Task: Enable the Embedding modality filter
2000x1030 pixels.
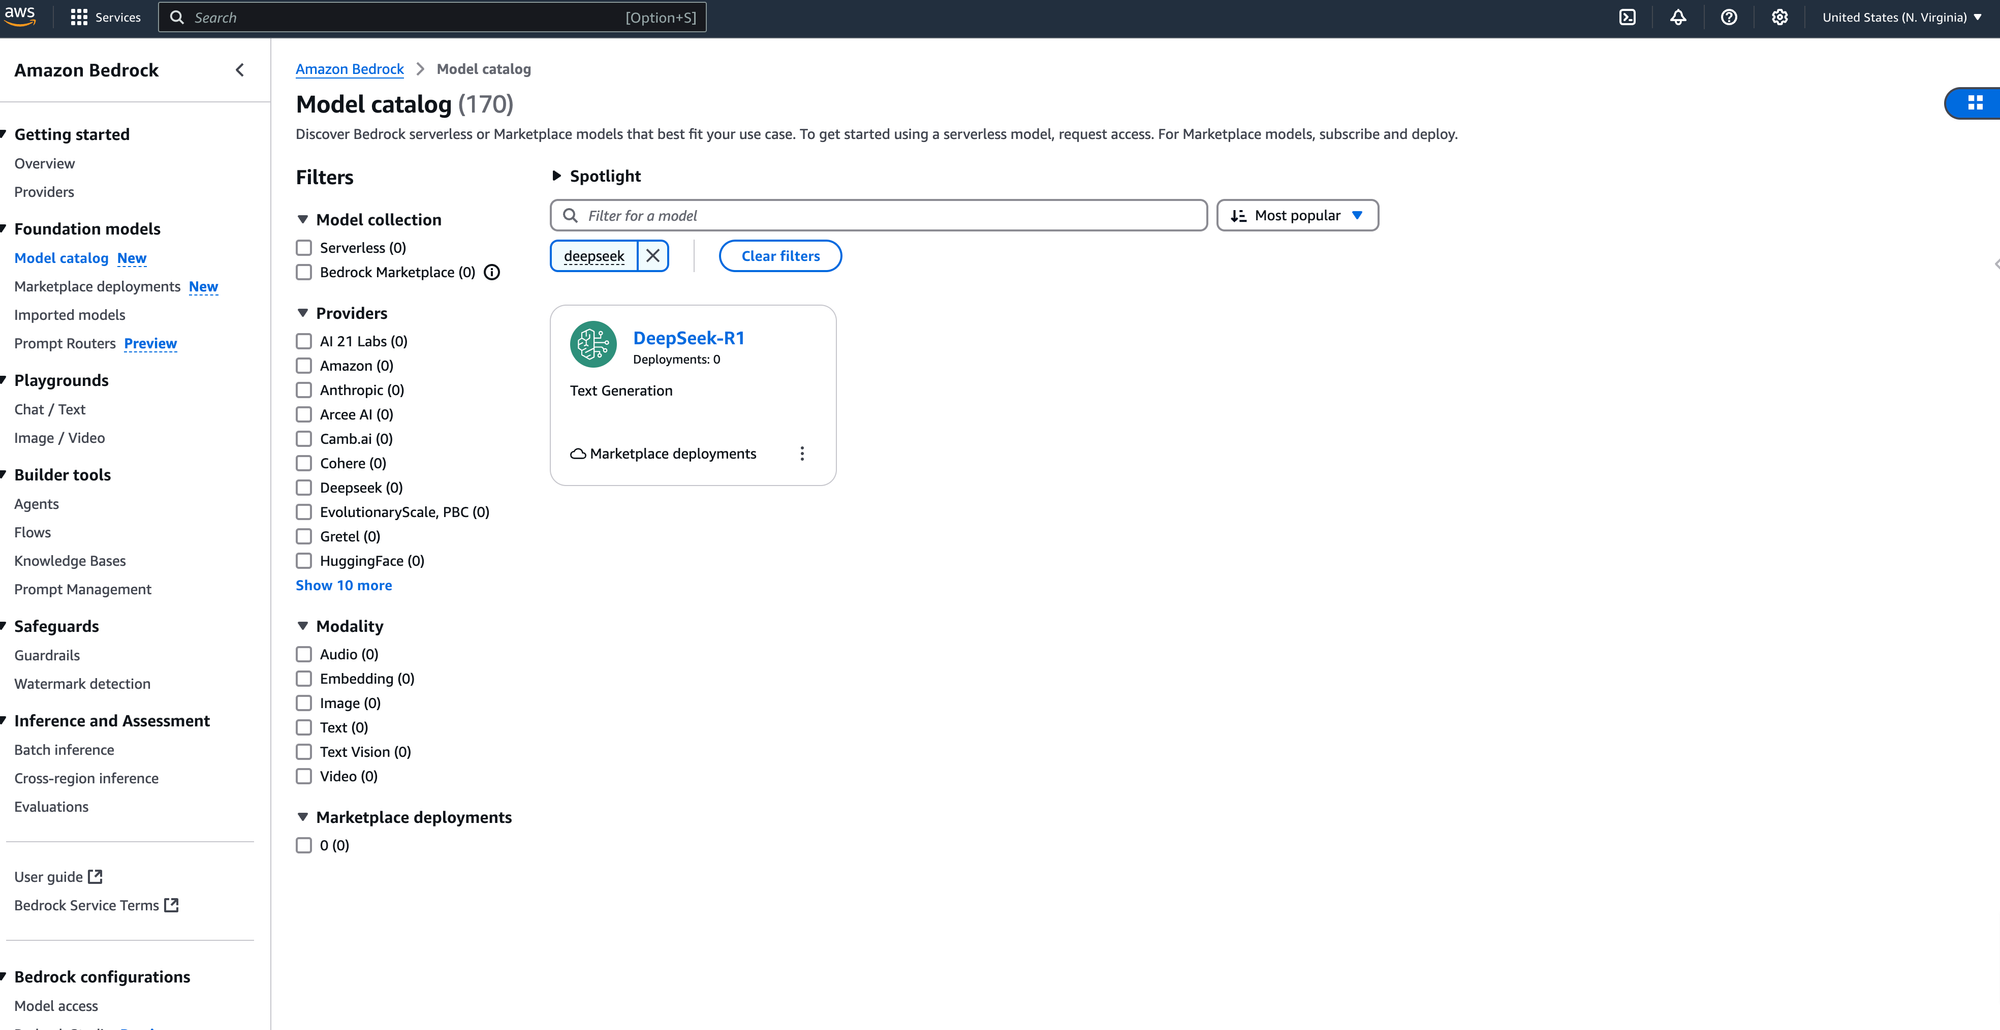Action: coord(304,679)
